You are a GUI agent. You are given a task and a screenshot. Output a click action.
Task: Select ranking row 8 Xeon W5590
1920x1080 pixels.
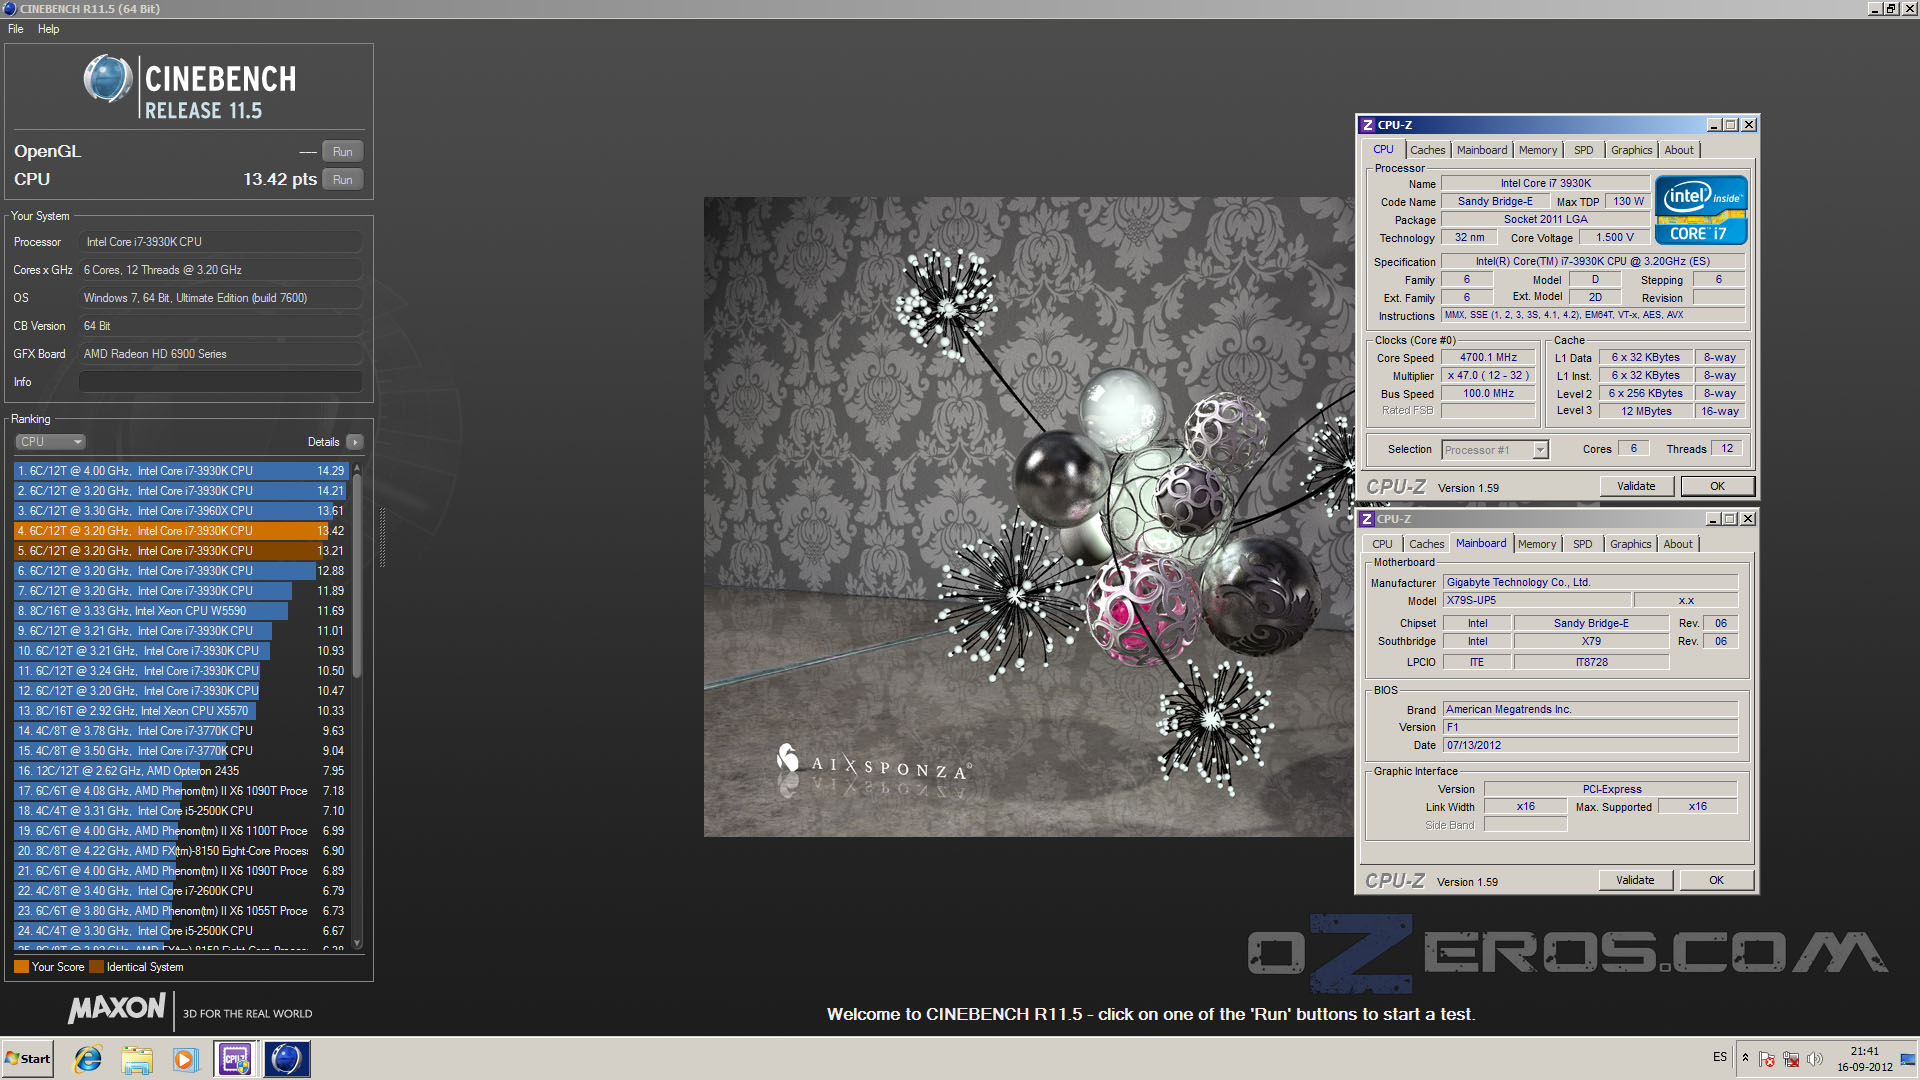pos(180,611)
